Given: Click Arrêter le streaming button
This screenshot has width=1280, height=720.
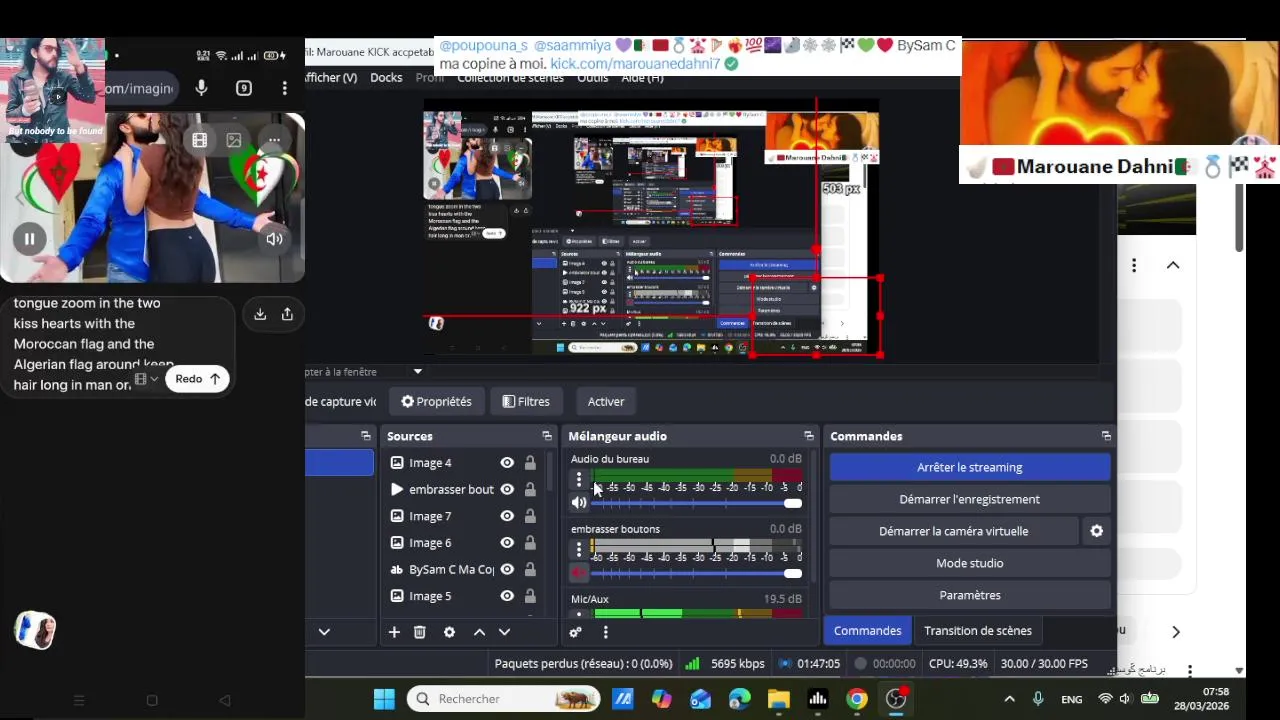Looking at the screenshot, I should pyautogui.click(x=970, y=467).
